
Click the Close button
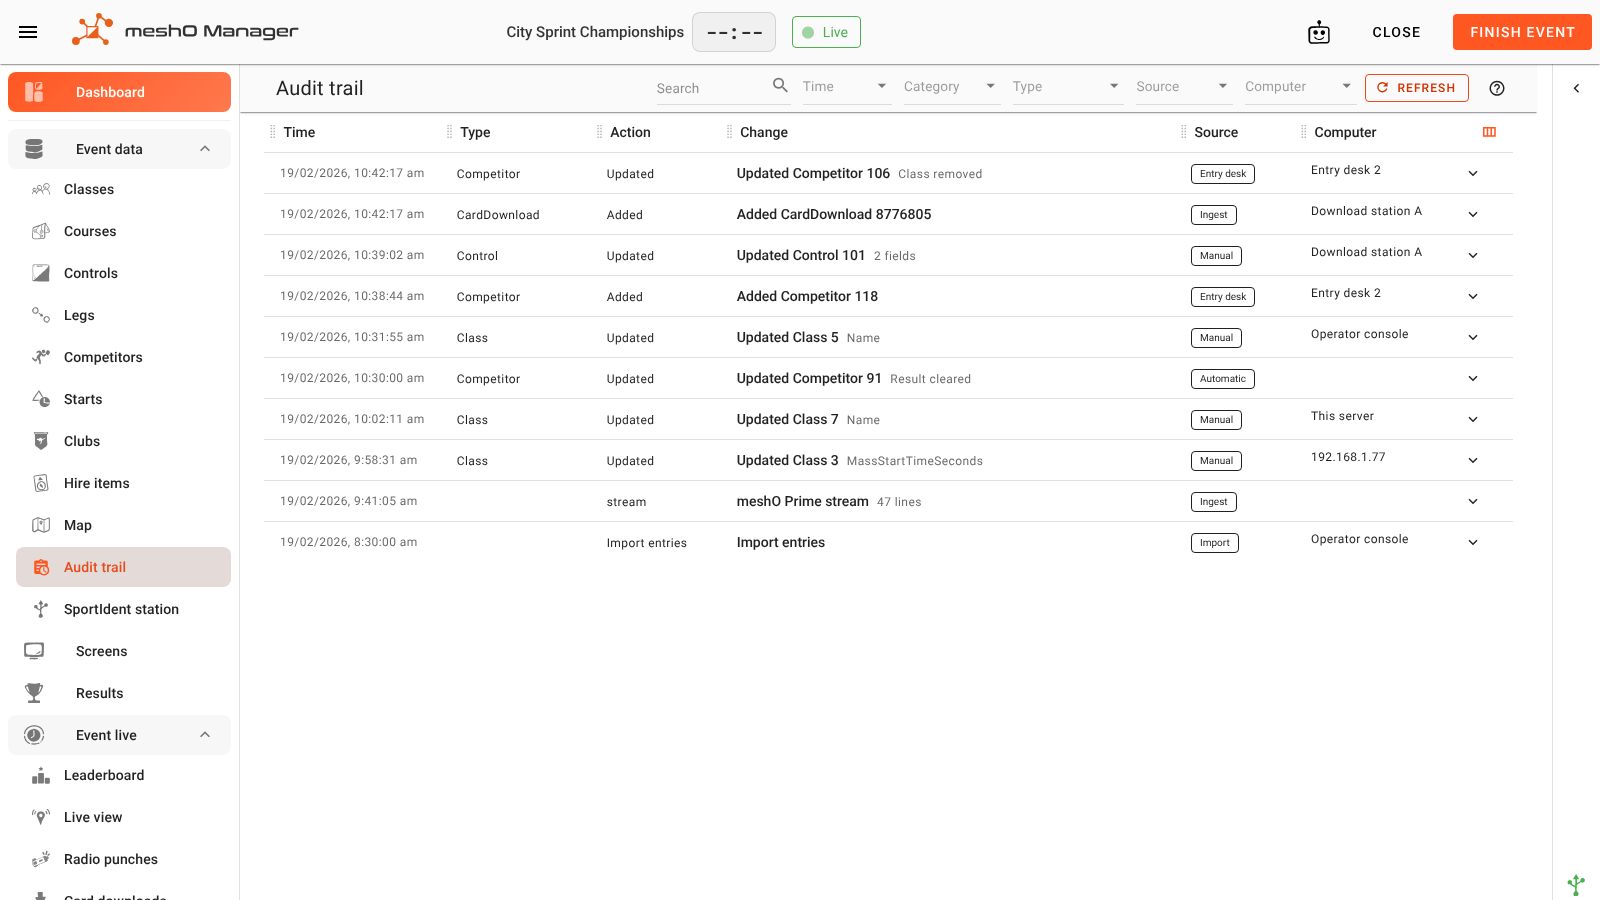(1396, 32)
